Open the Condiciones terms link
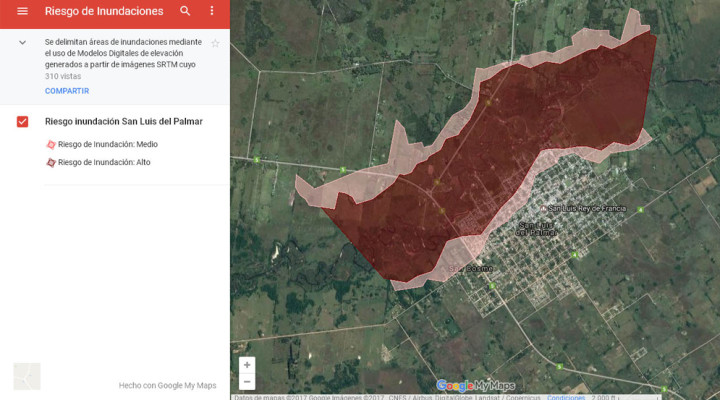Screen dimensions: 720x400 [x=566, y=397]
